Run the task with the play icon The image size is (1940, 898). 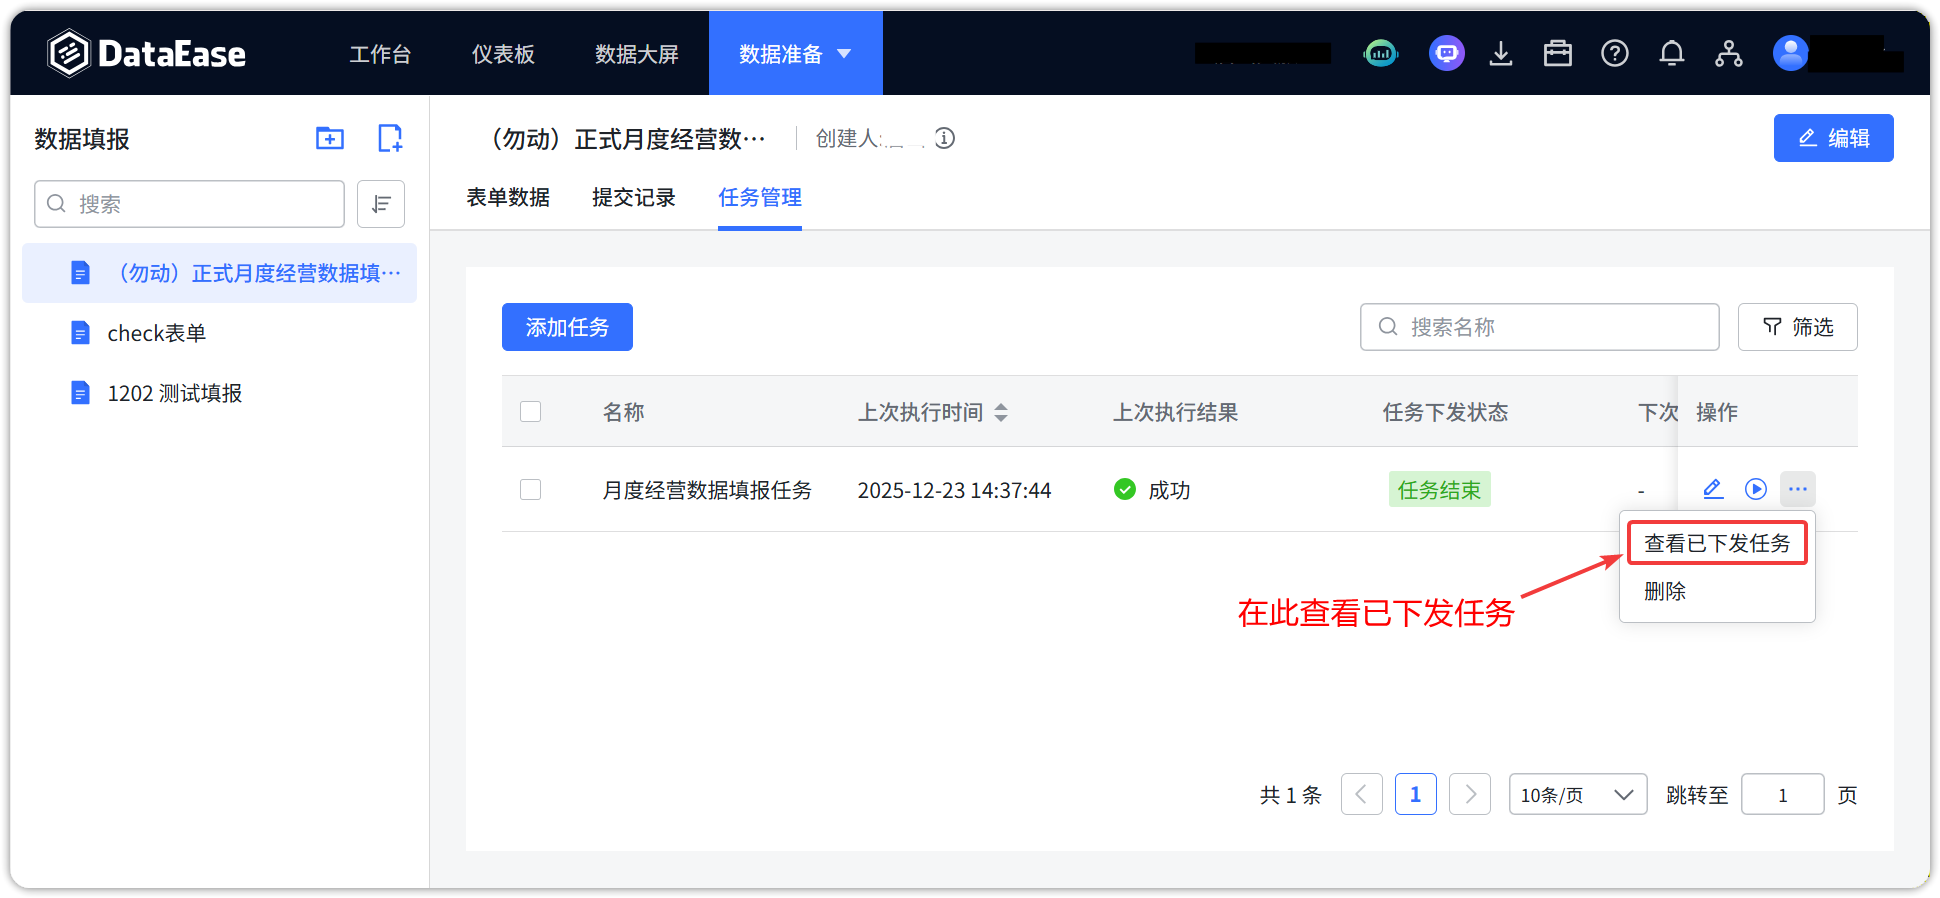(x=1755, y=489)
